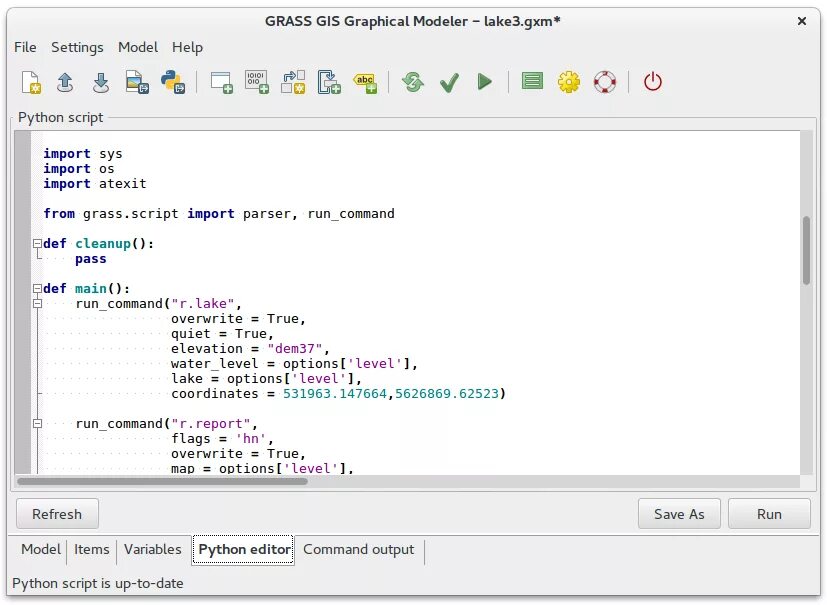The height and width of the screenshot is (605, 827).
Task: Click the Refresh button
Action: click(x=57, y=514)
